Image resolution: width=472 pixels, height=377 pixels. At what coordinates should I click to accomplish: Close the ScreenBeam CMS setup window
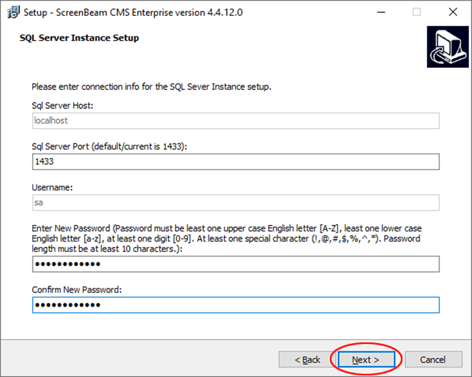[453, 12]
